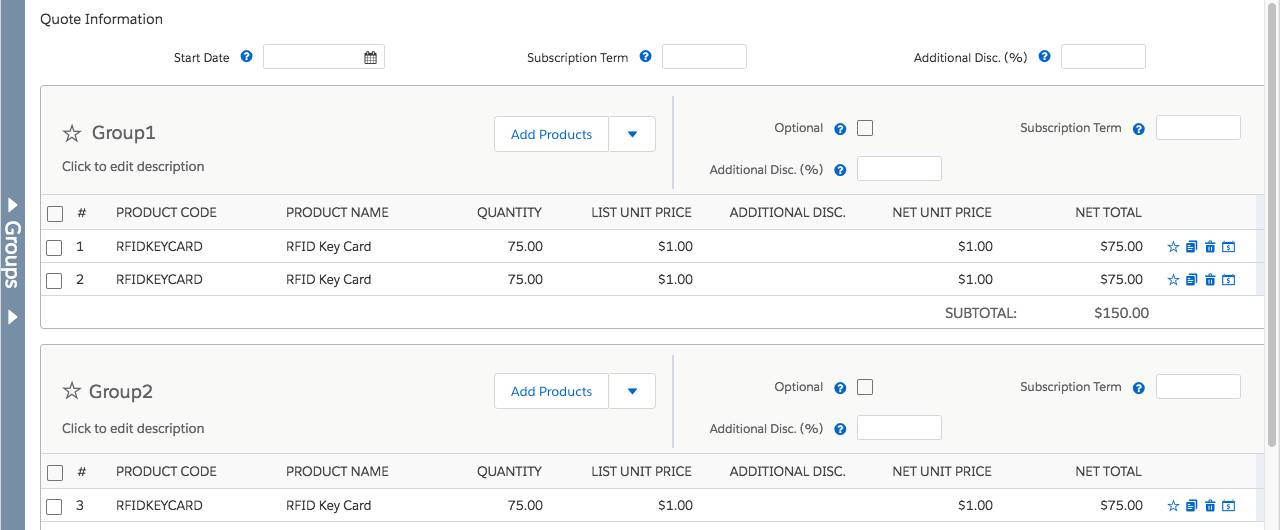Click Add Products in Group2
The width and height of the screenshot is (1280, 530).
[x=551, y=391]
